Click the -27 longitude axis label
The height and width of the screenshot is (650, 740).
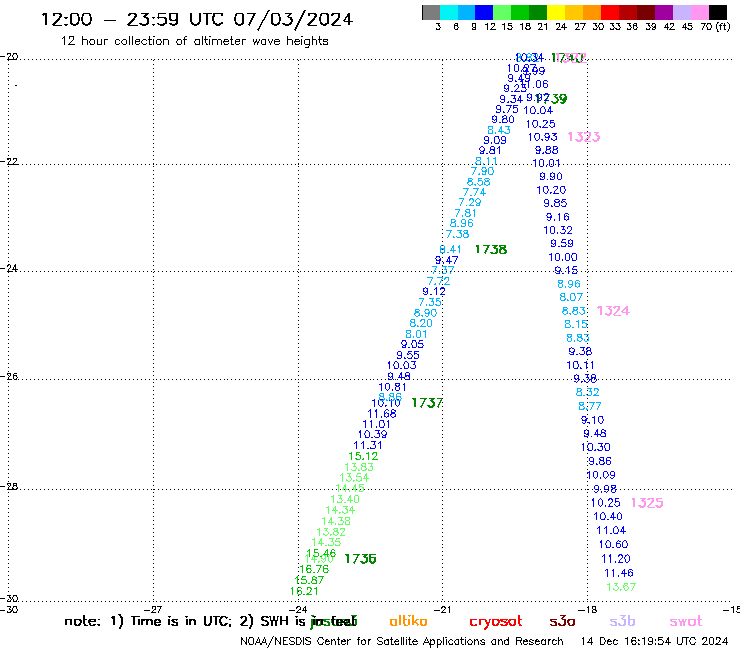(x=154, y=609)
